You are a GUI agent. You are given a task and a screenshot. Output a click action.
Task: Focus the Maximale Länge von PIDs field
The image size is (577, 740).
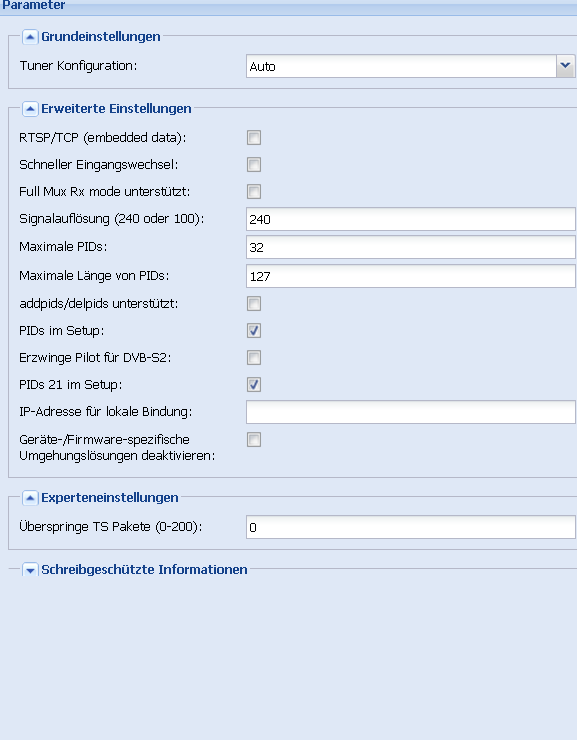(410, 276)
